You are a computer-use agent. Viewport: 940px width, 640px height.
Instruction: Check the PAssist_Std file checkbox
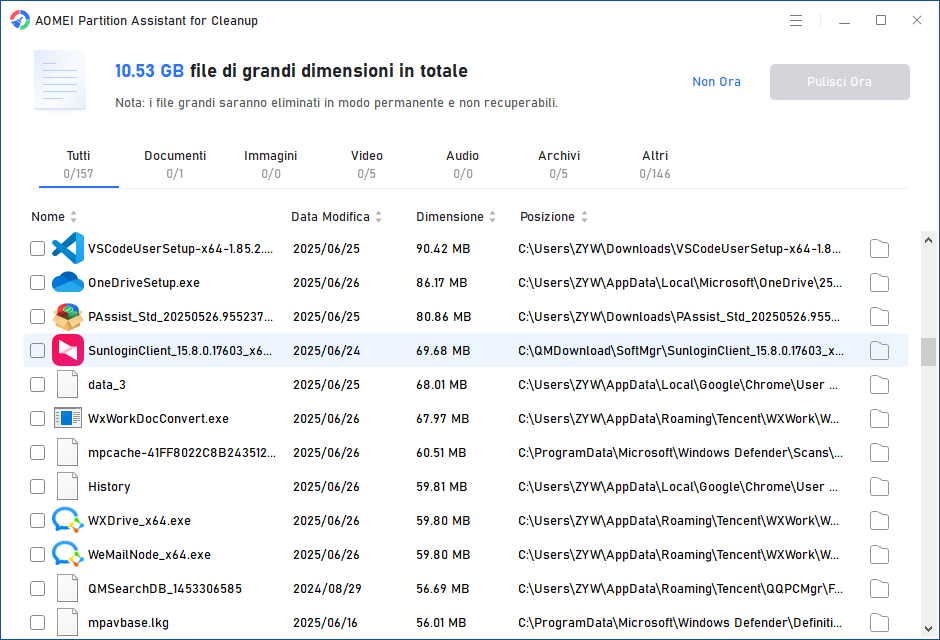click(37, 316)
